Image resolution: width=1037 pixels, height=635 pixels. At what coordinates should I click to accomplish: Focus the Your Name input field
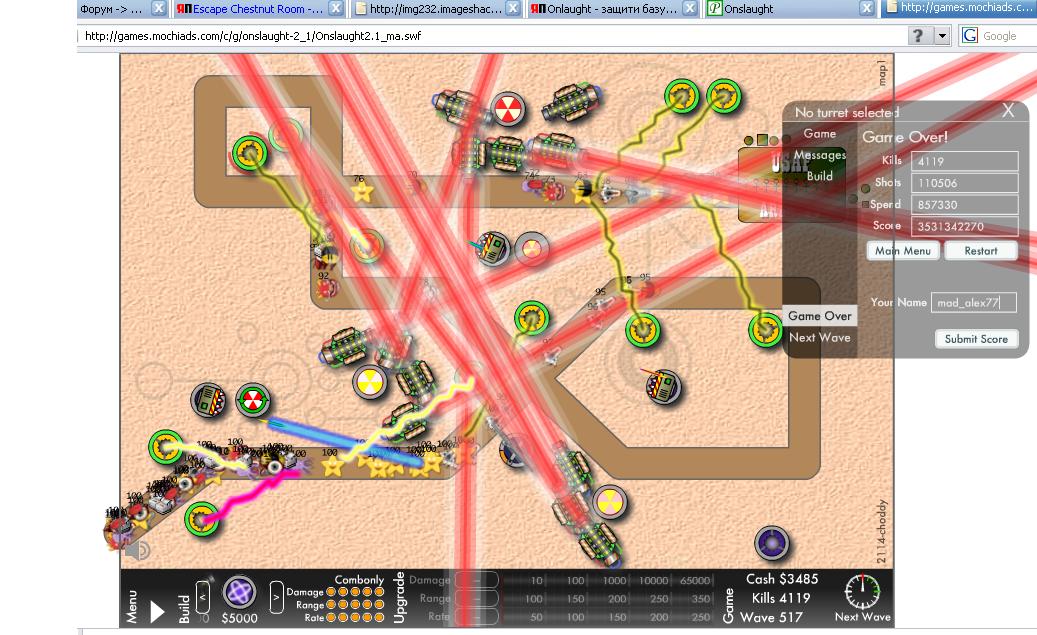pyautogui.click(x=973, y=302)
